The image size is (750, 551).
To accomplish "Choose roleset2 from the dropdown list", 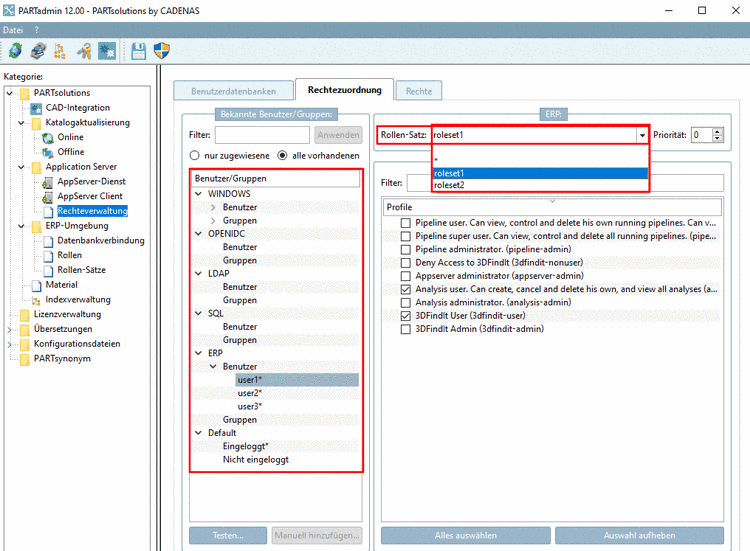I will pos(540,185).
